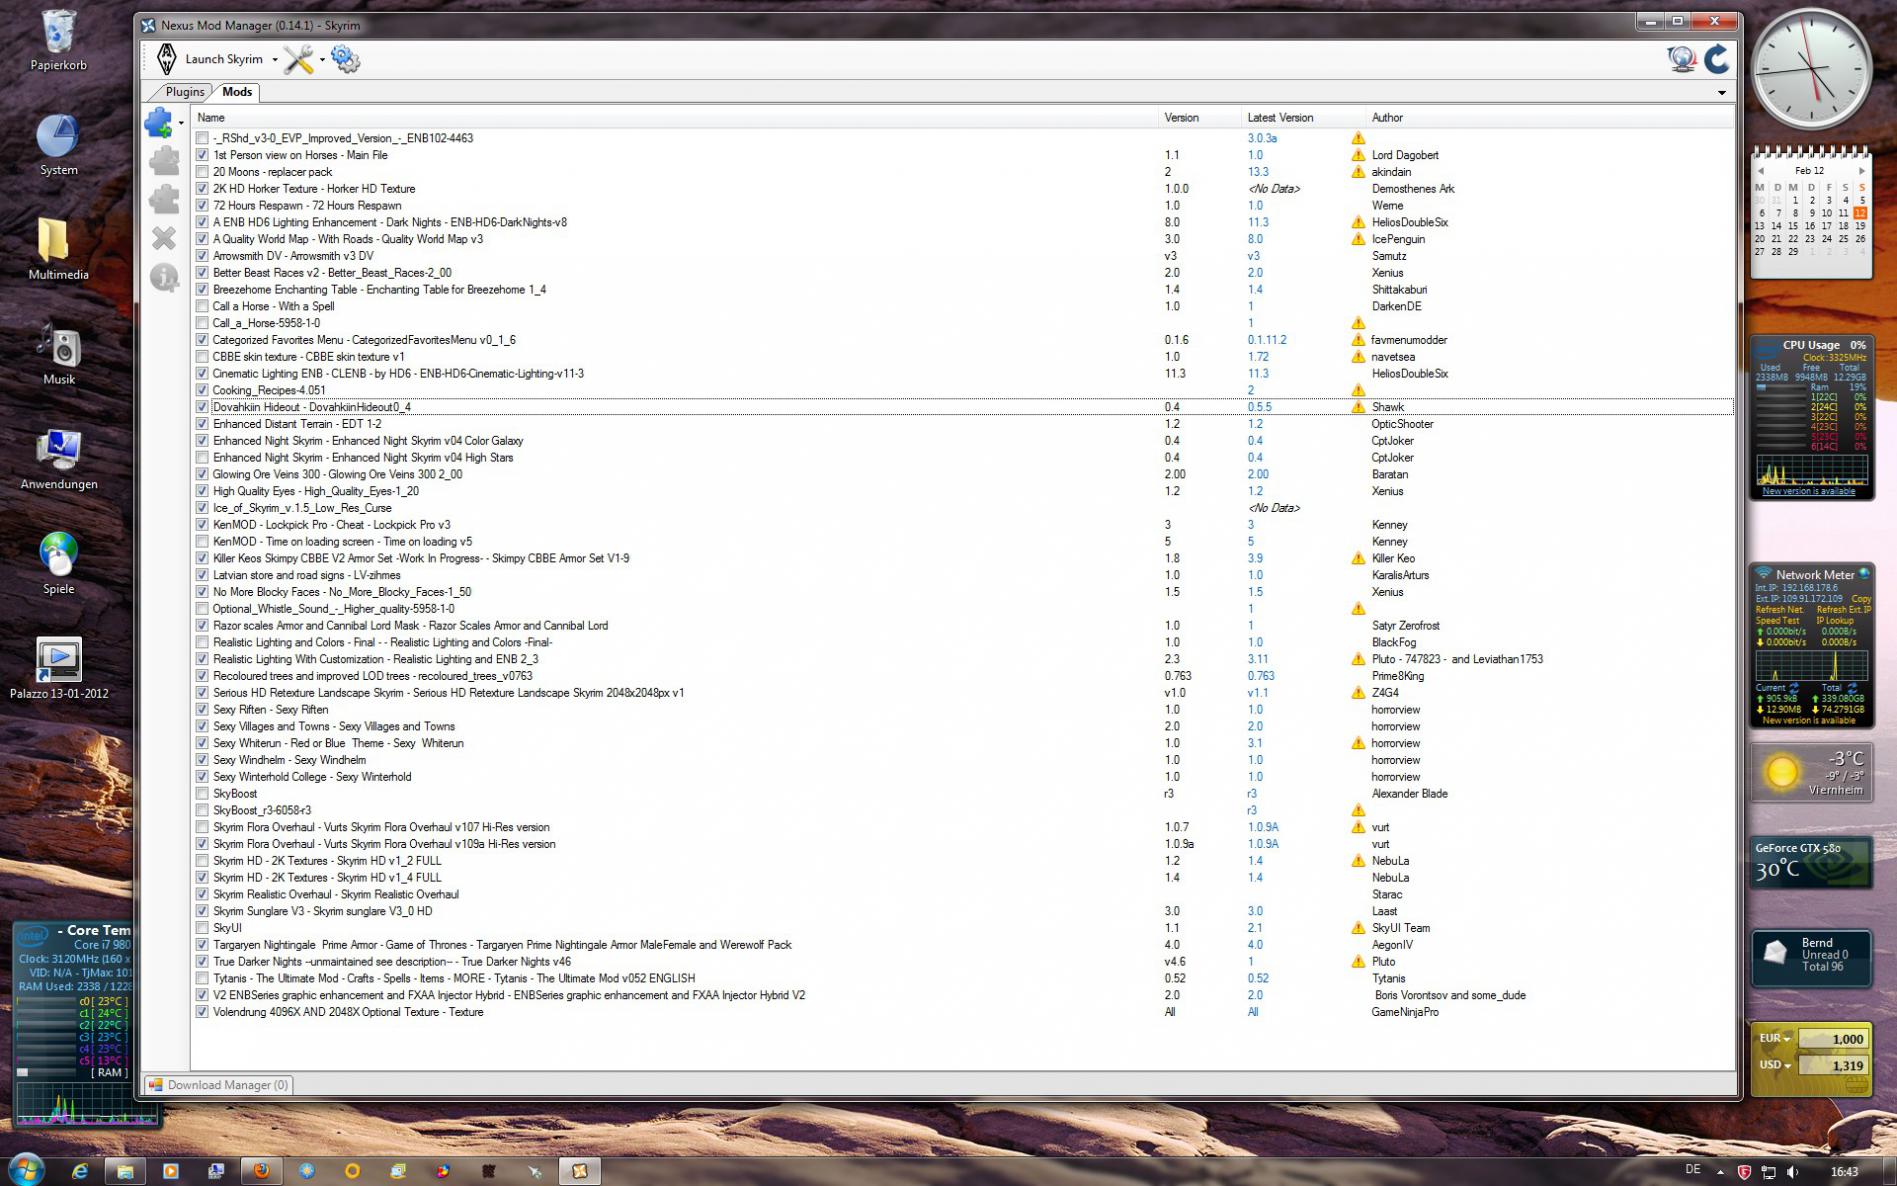Click the grey mod info icon

coord(164,277)
